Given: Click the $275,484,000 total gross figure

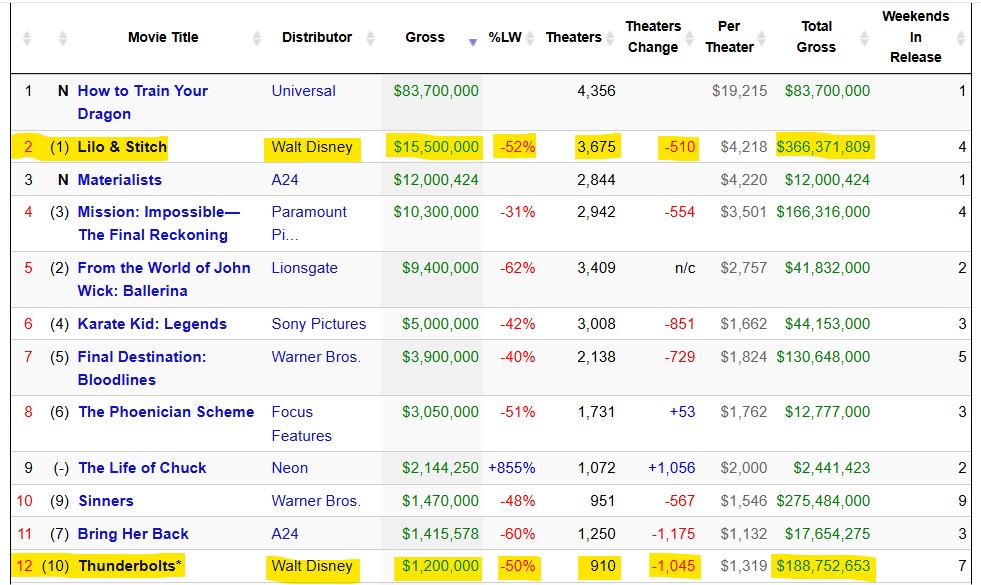Looking at the screenshot, I should (x=823, y=501).
